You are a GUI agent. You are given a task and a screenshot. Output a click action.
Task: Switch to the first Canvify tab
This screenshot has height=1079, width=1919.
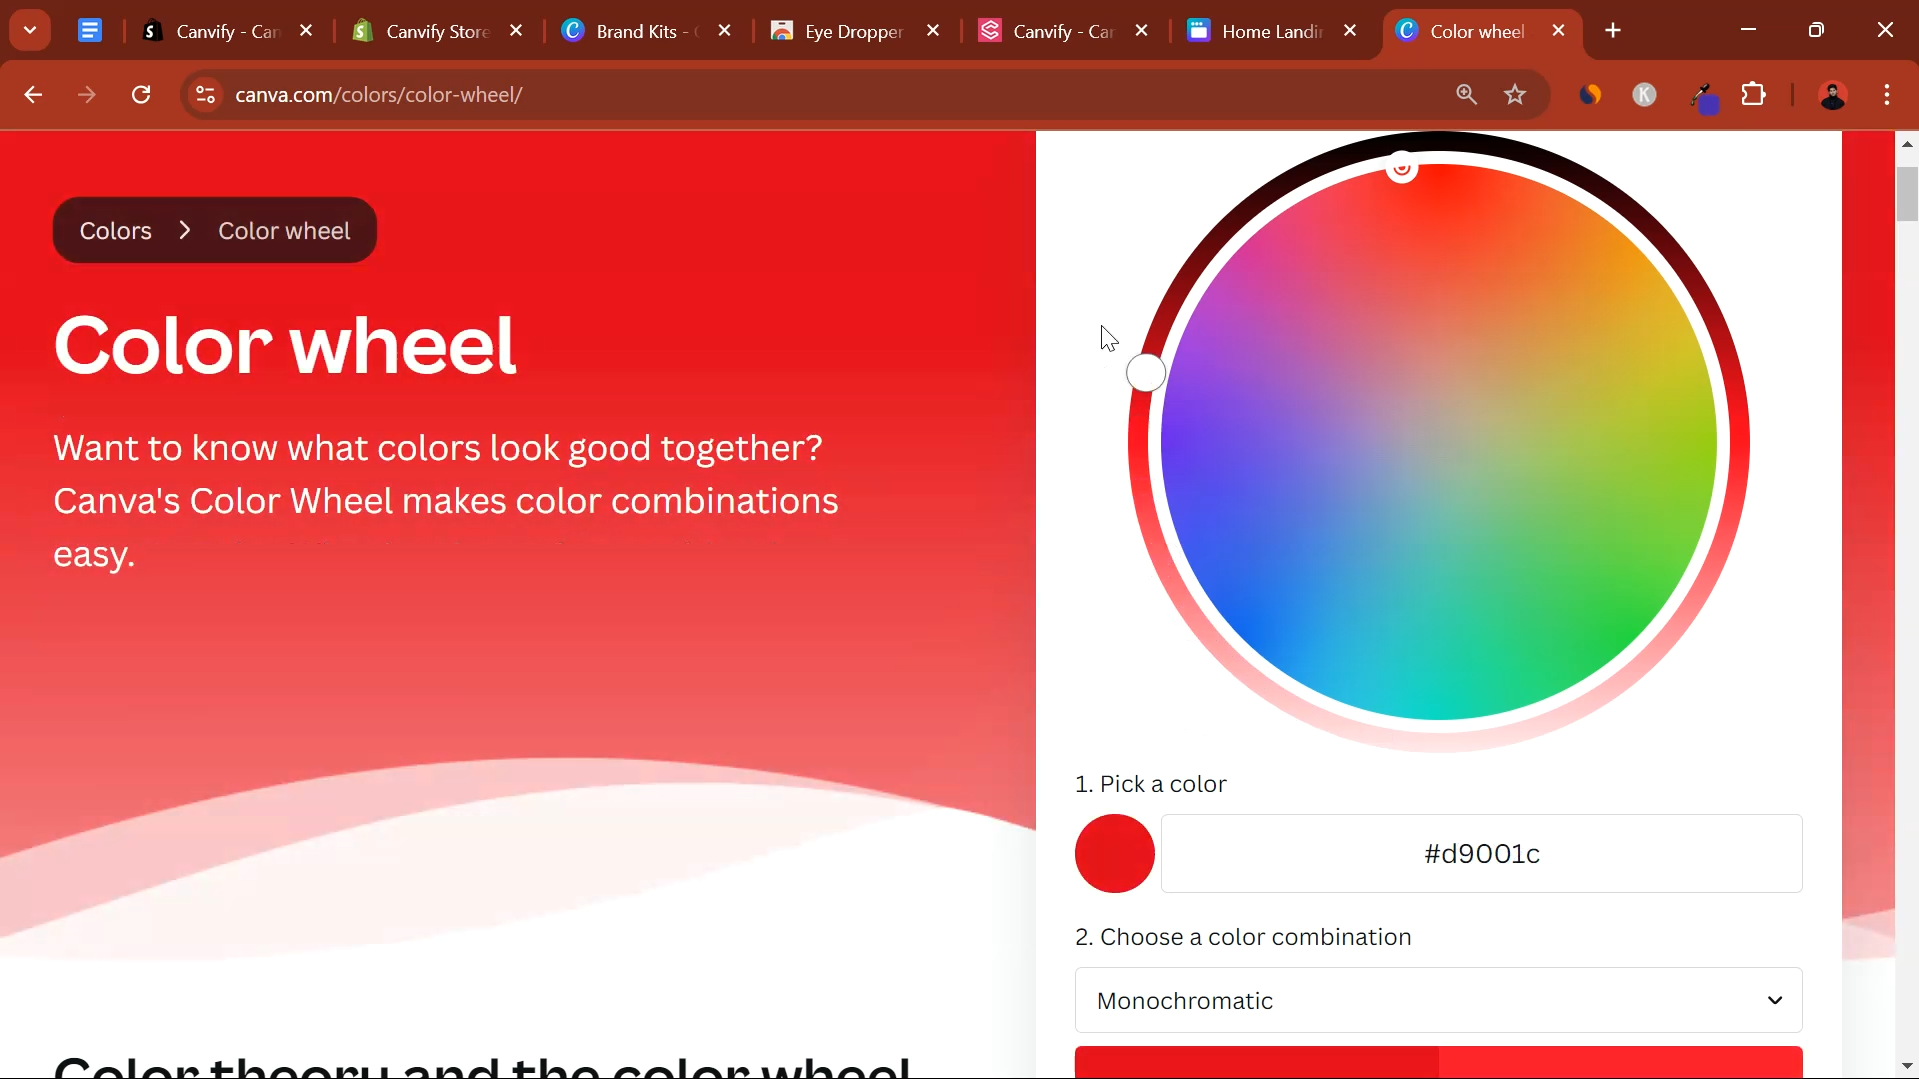227,31
